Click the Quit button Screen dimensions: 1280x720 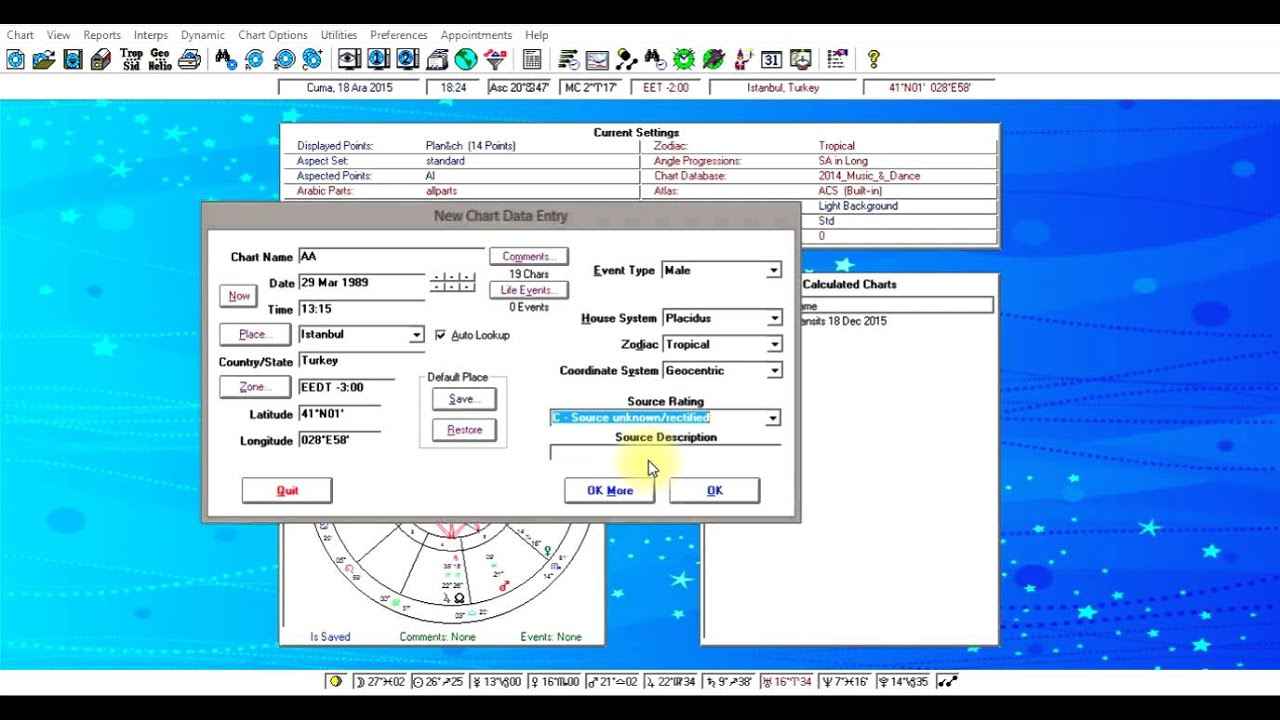[x=287, y=490]
